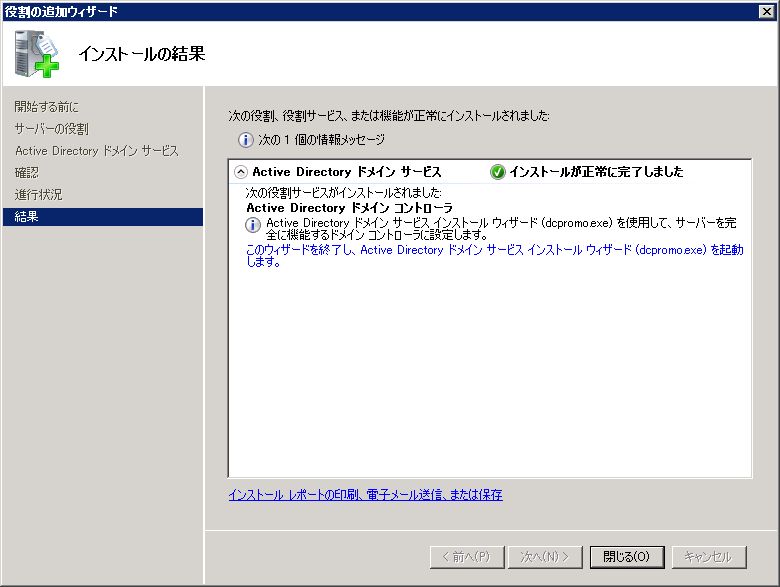Click インストールの結果 heading text
The width and height of the screenshot is (780, 587).
tap(142, 54)
